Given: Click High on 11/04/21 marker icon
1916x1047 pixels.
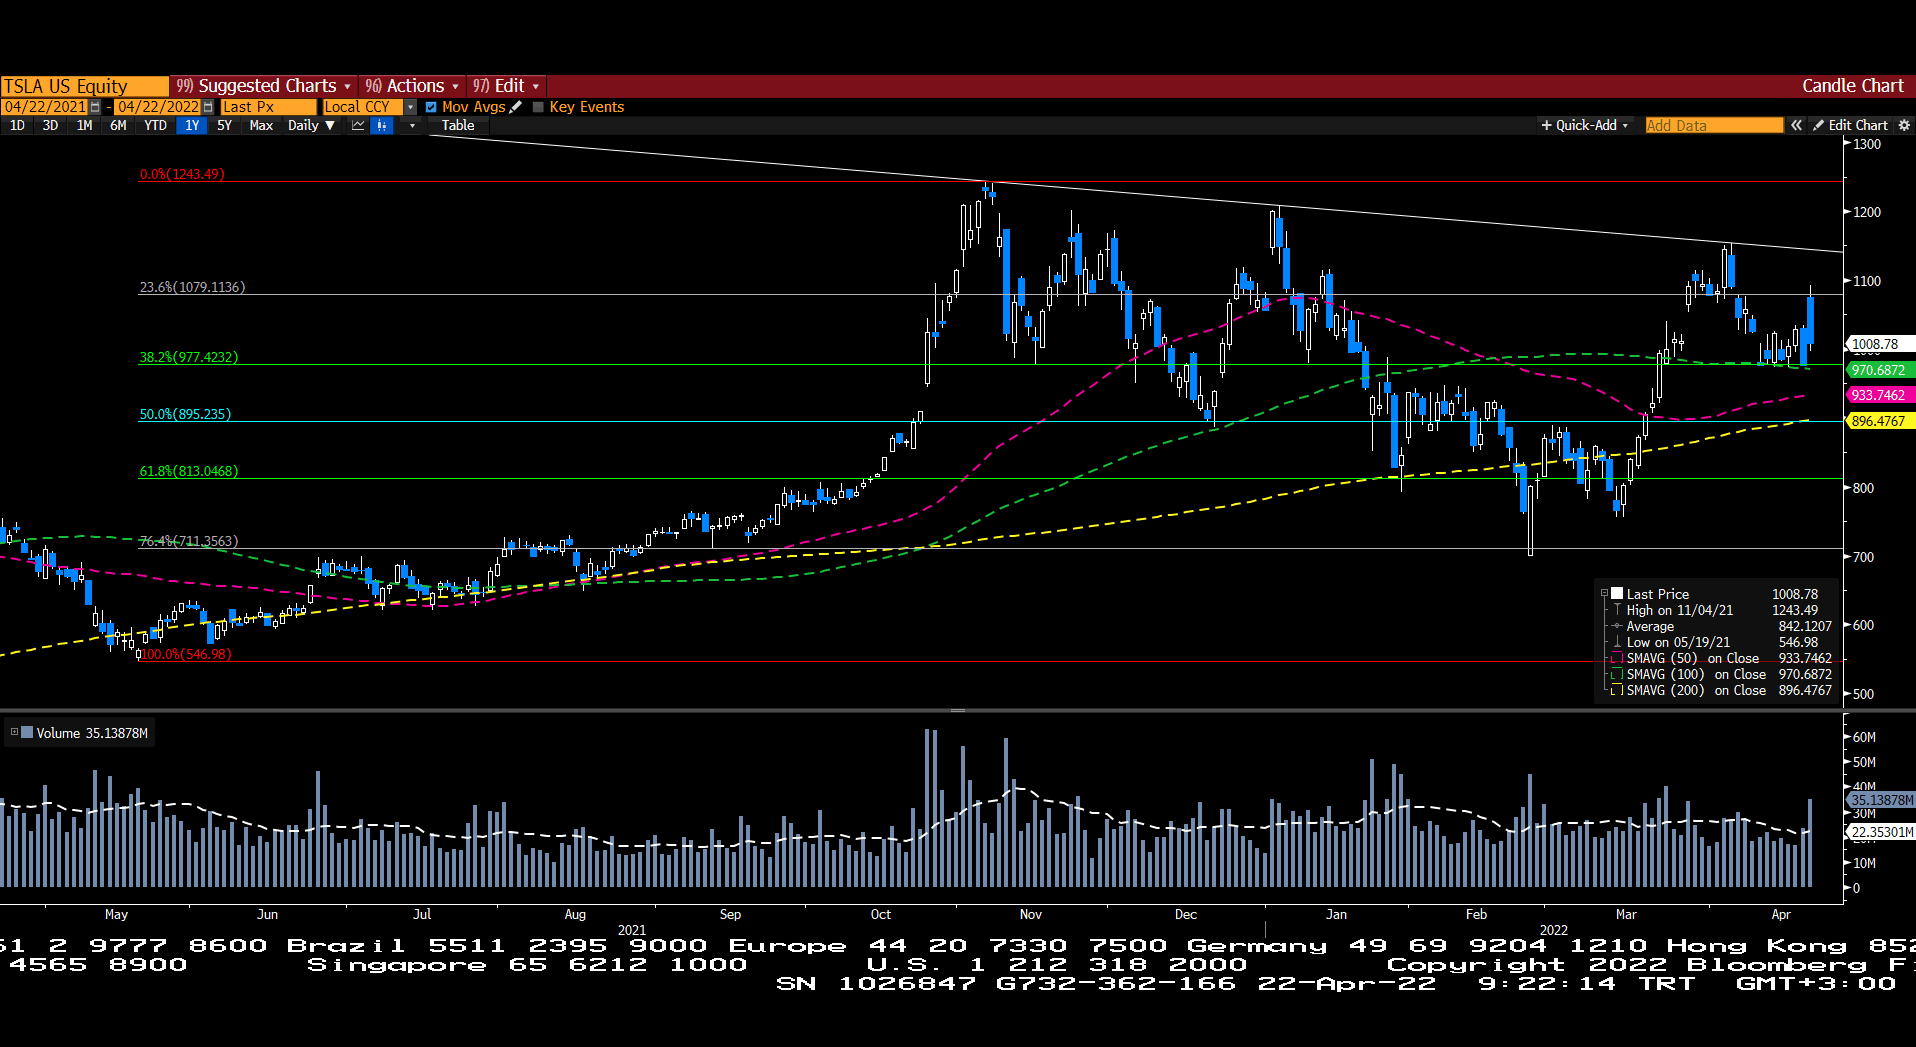Looking at the screenshot, I should click(x=1617, y=610).
